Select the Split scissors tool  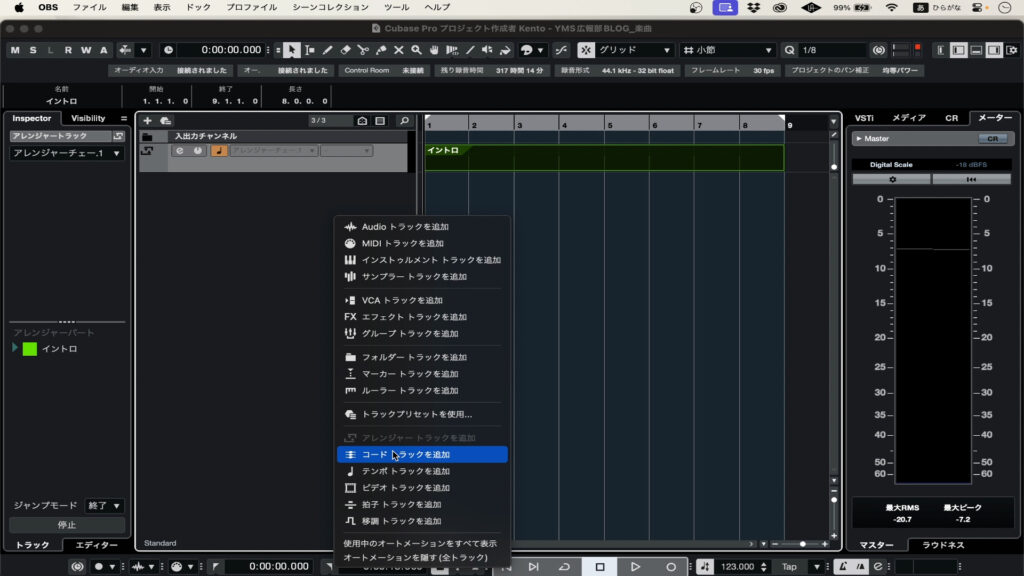point(363,50)
